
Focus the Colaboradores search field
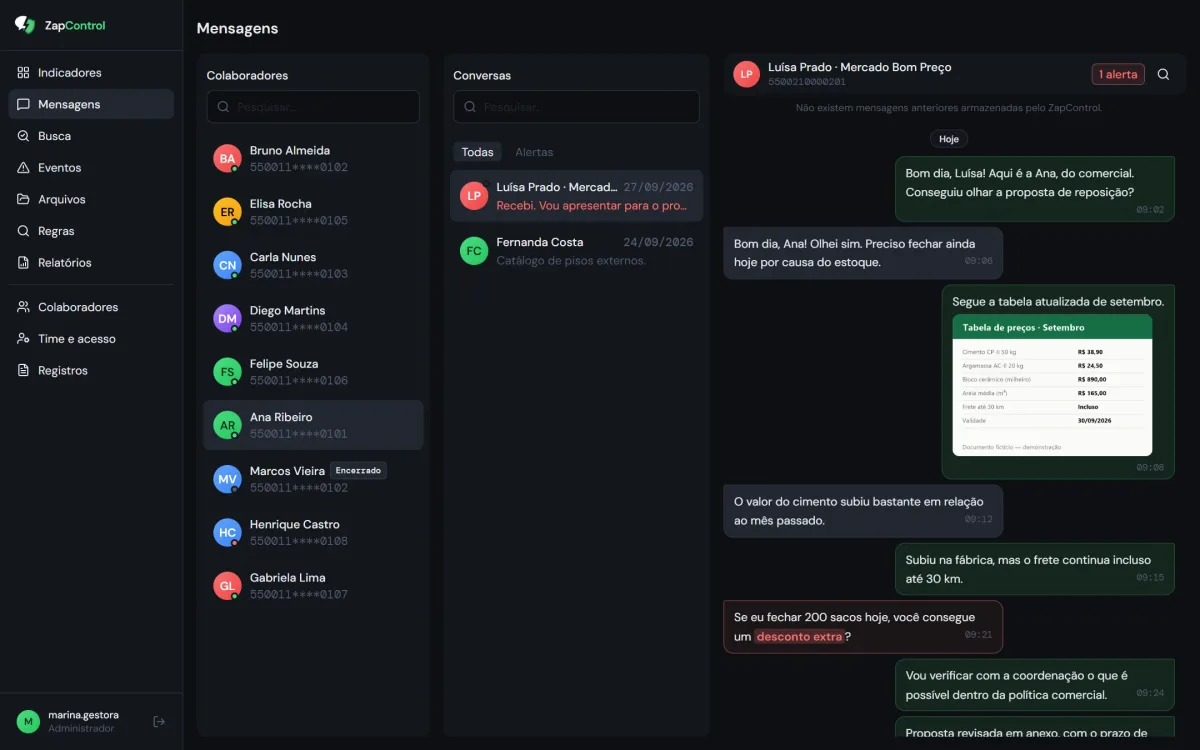click(x=313, y=107)
